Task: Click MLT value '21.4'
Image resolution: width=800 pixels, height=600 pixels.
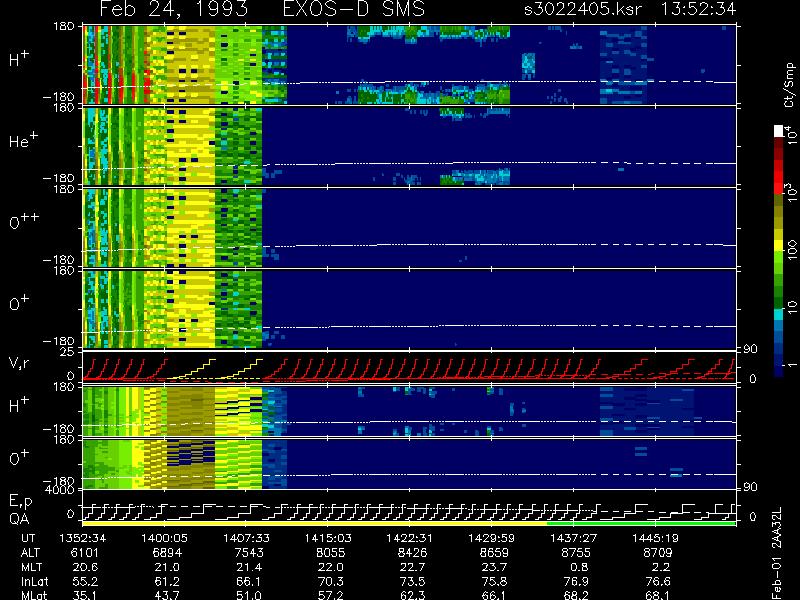Action: point(249,567)
